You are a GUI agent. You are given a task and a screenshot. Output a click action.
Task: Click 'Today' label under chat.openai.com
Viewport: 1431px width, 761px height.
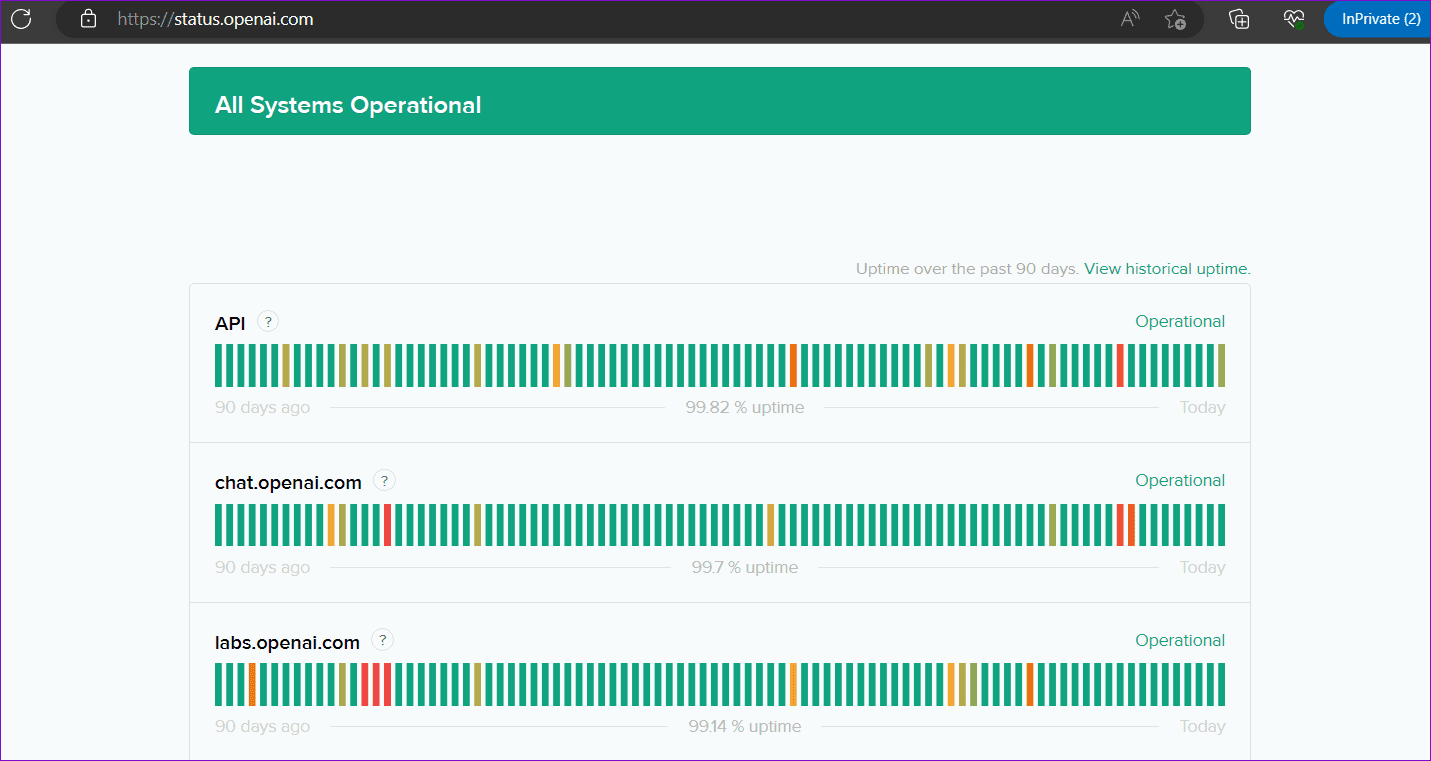click(x=1202, y=567)
